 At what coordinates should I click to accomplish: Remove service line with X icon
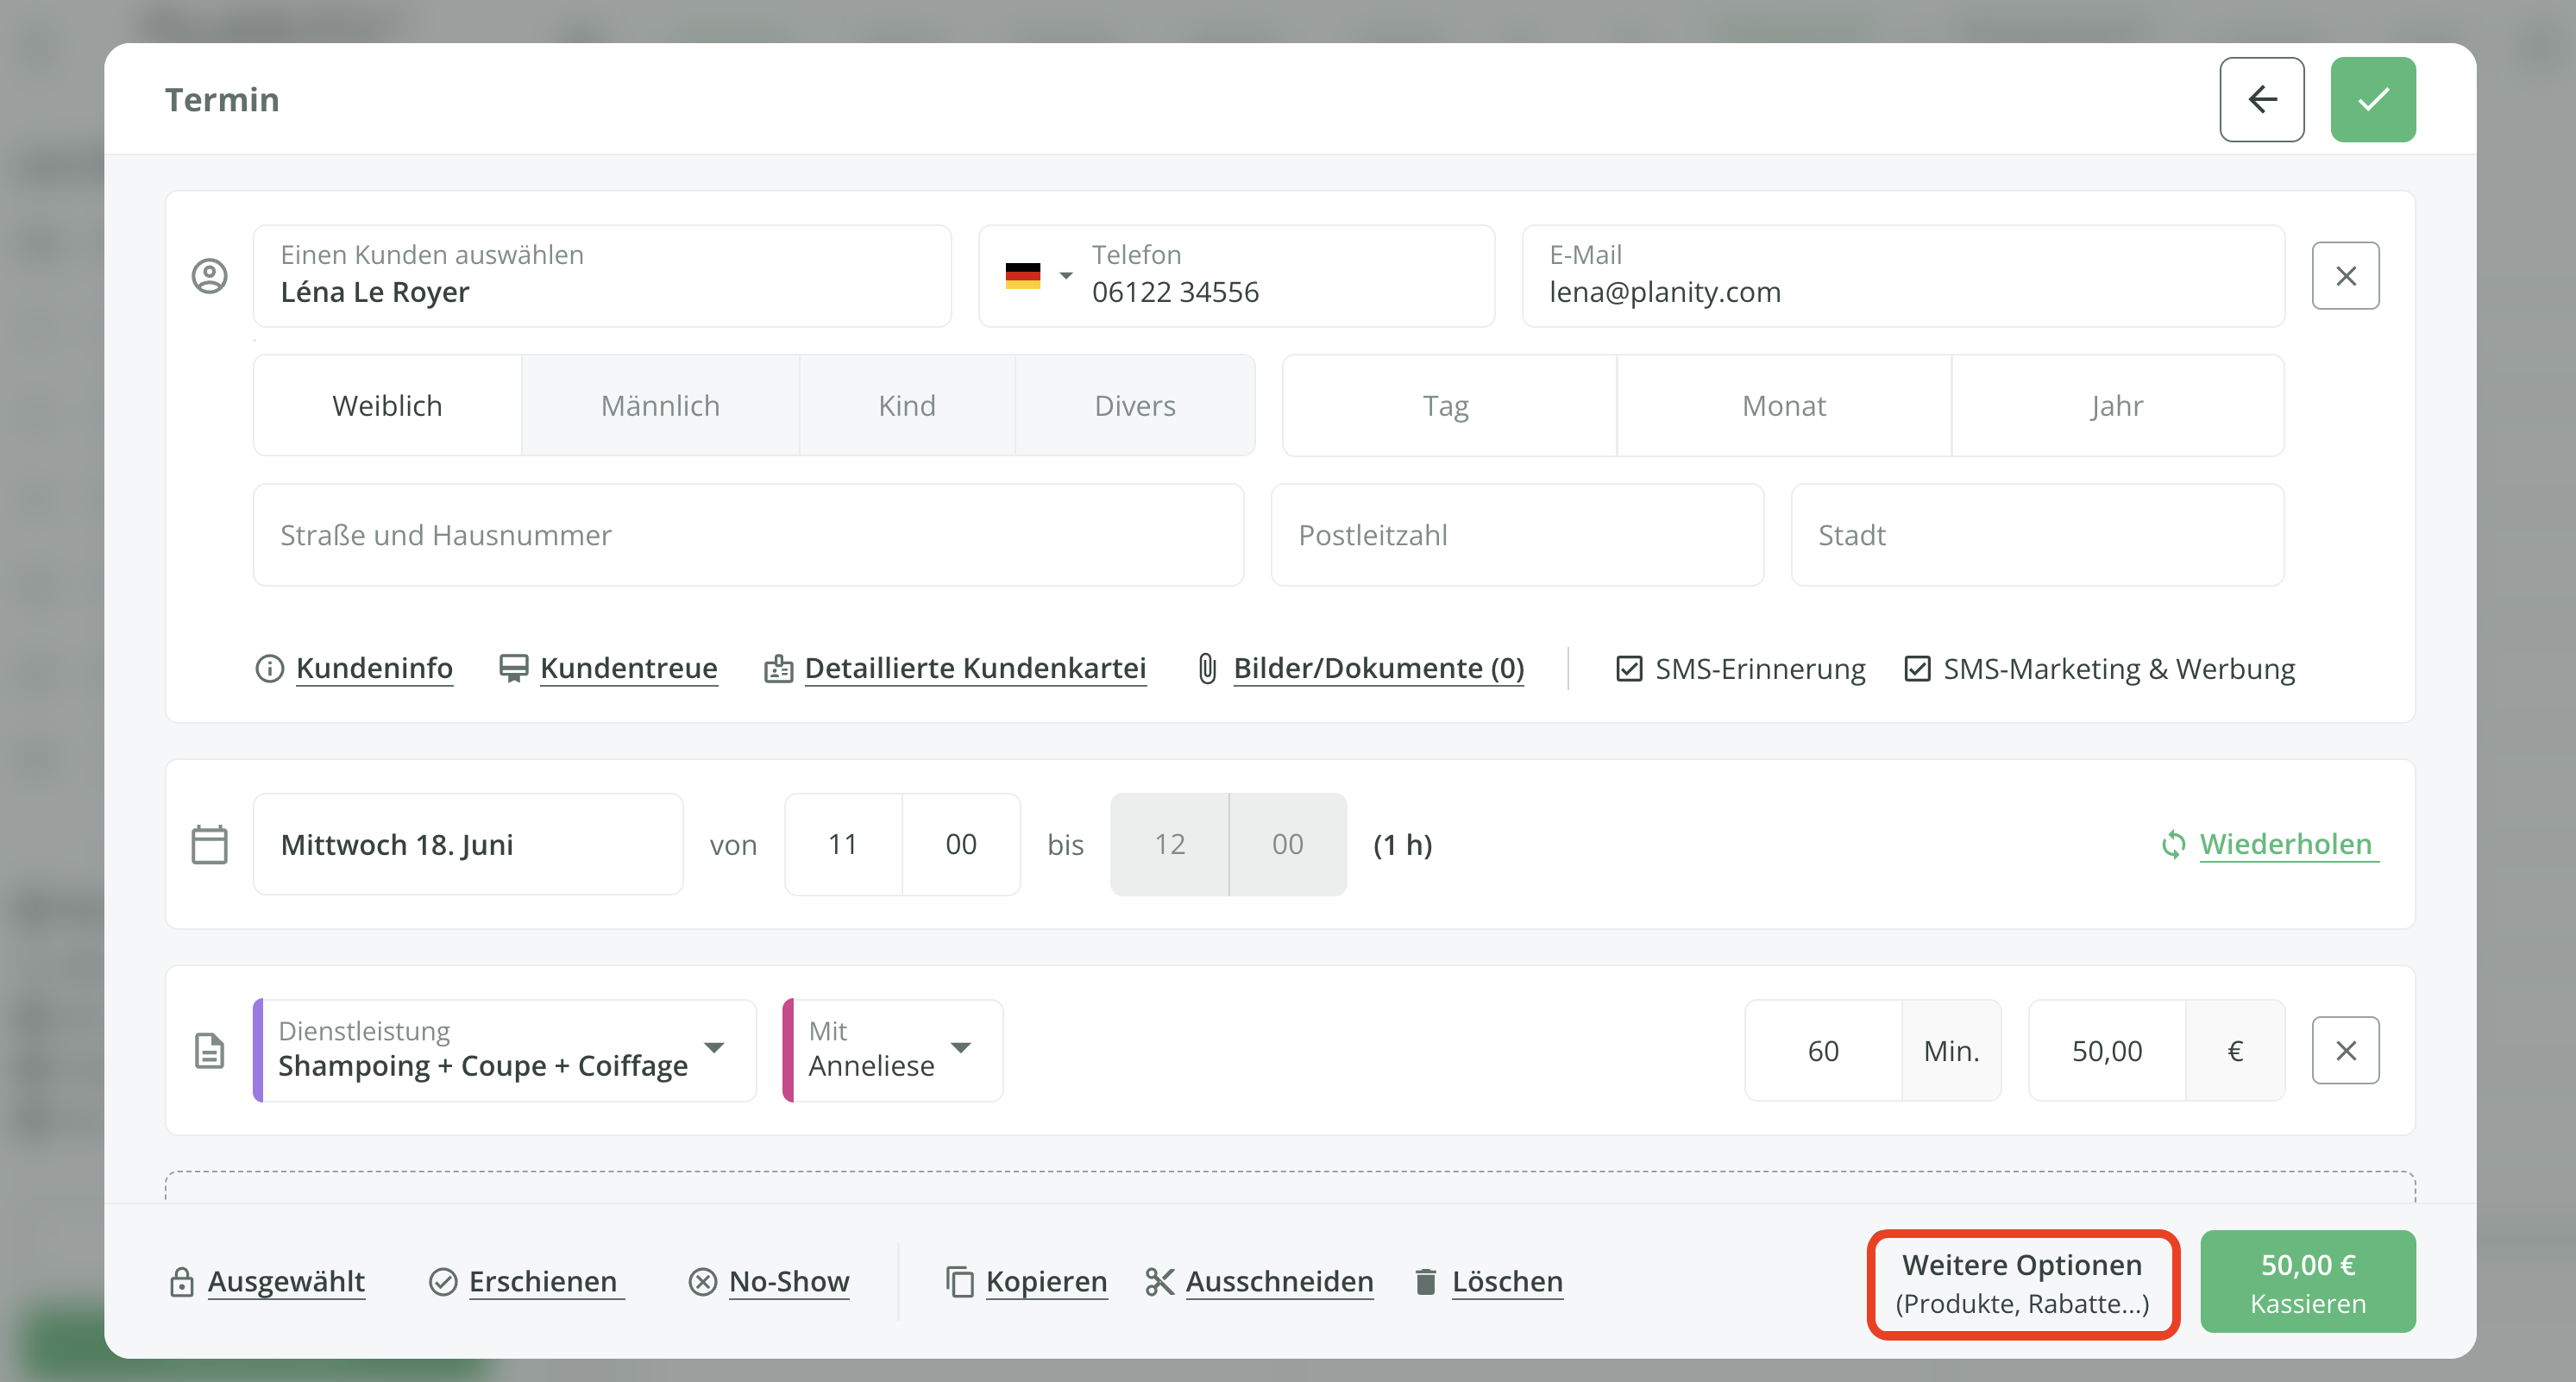(2345, 1050)
